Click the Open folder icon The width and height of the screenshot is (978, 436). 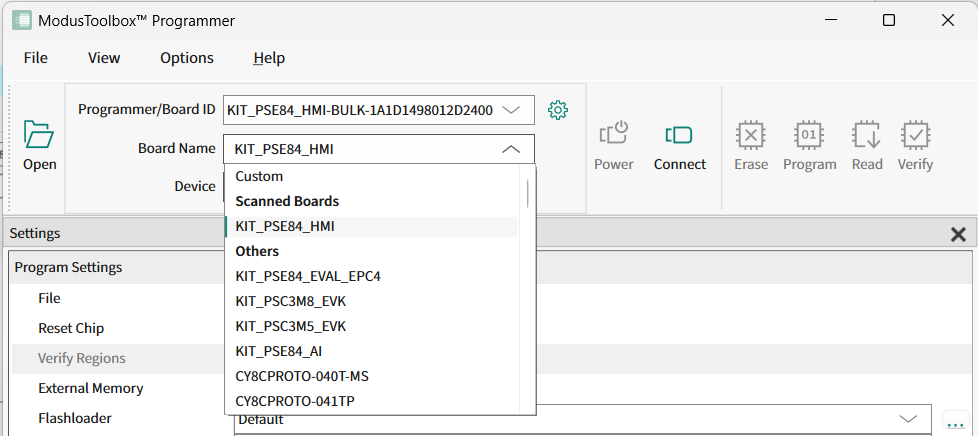39,134
